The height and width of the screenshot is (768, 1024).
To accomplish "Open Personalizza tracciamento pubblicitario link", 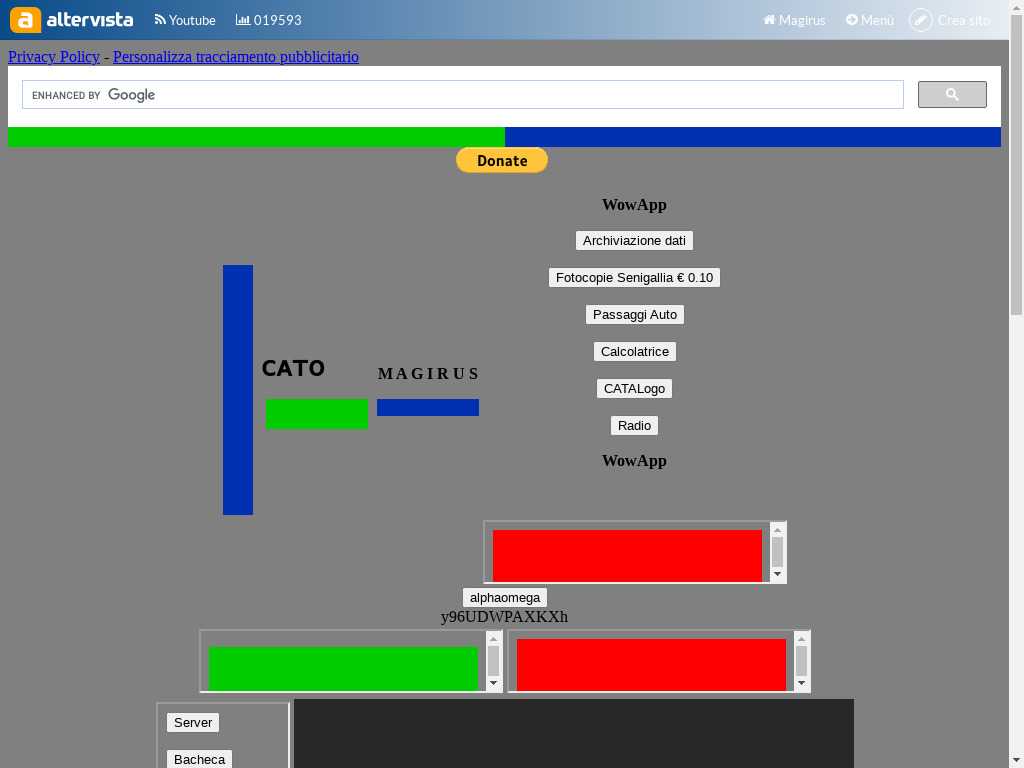I will point(235,57).
